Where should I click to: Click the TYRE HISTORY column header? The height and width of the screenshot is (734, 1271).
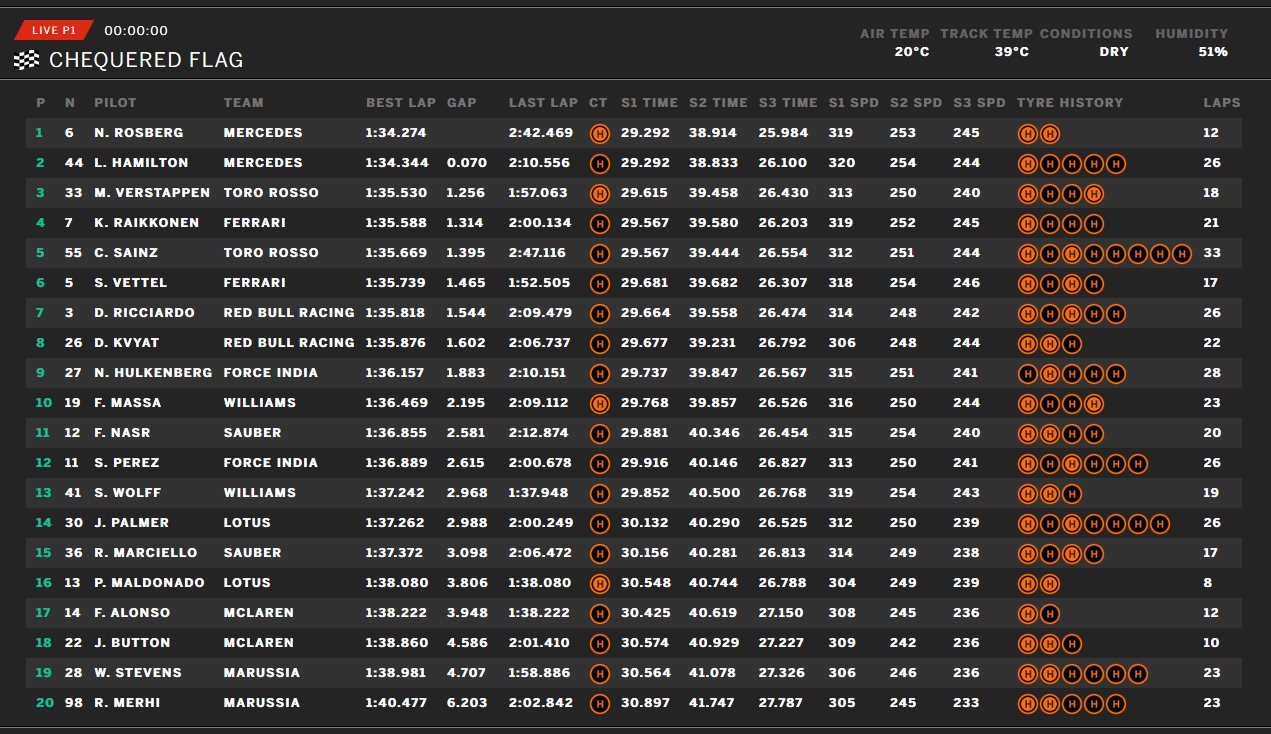[x=1070, y=102]
